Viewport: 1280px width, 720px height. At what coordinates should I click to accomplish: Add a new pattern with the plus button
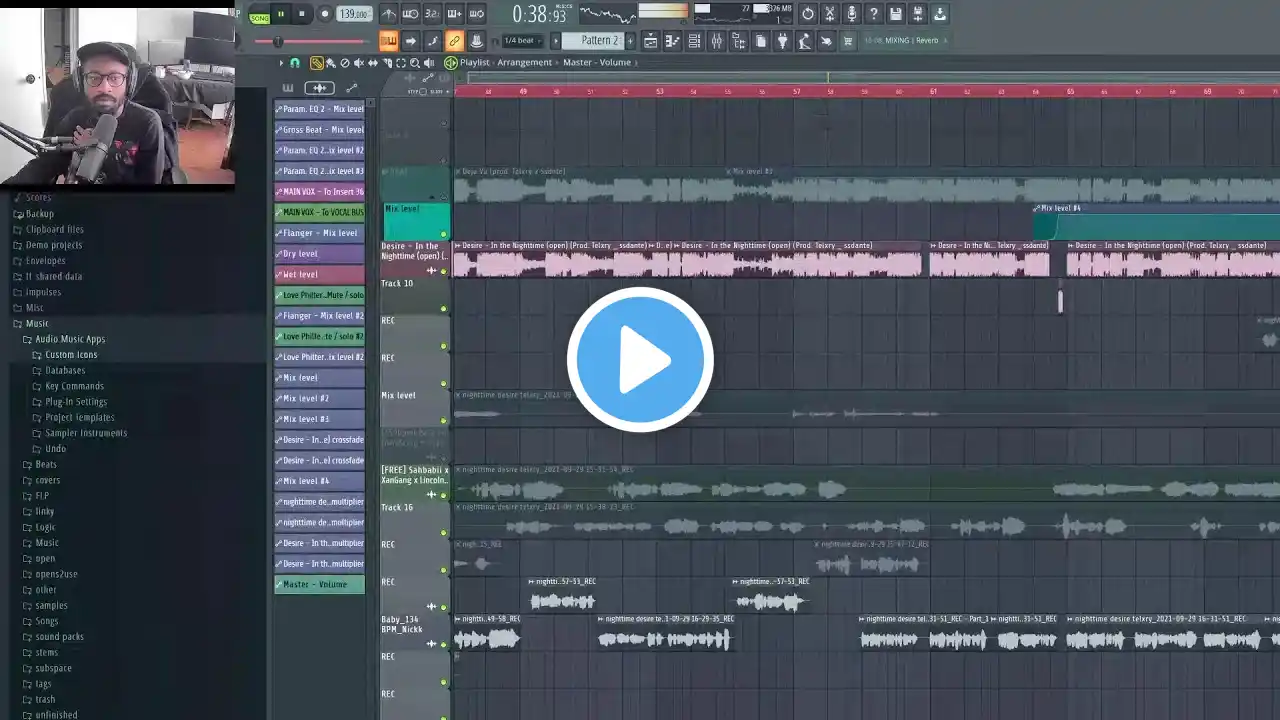(631, 41)
